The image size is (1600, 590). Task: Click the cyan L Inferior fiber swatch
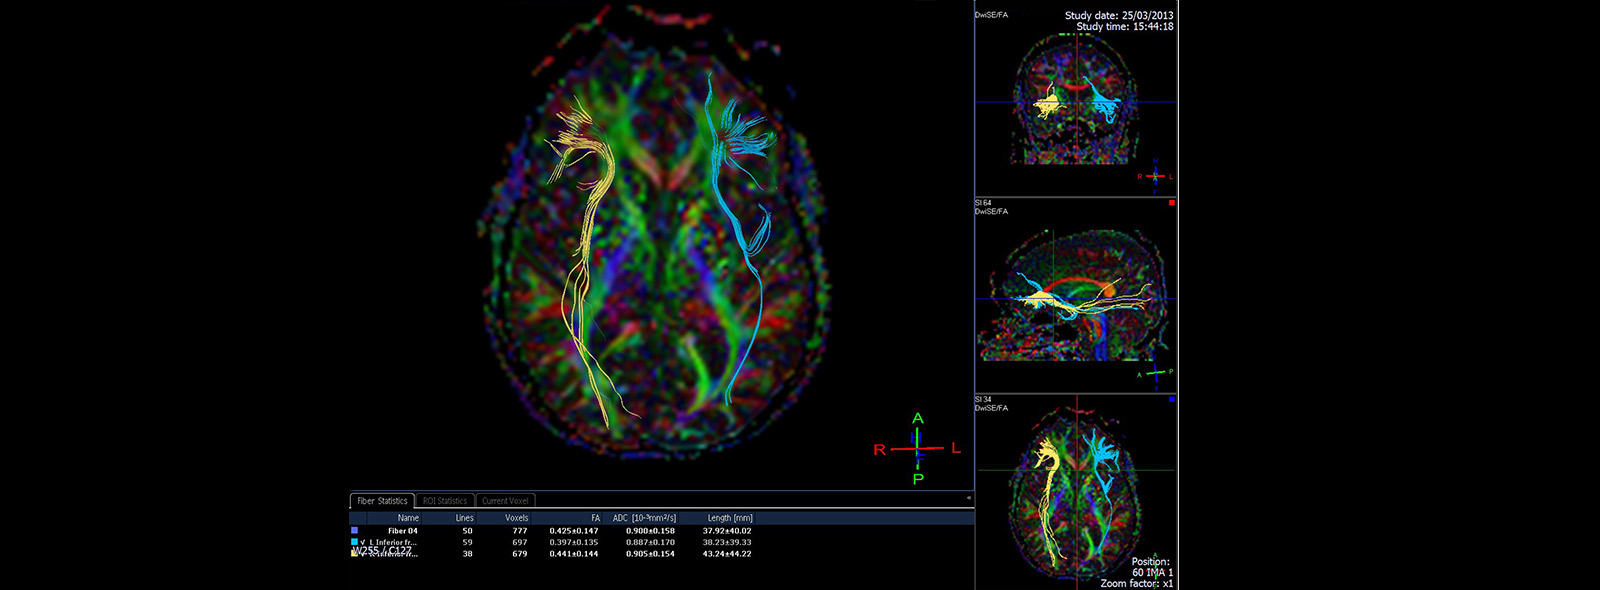[x=354, y=542]
